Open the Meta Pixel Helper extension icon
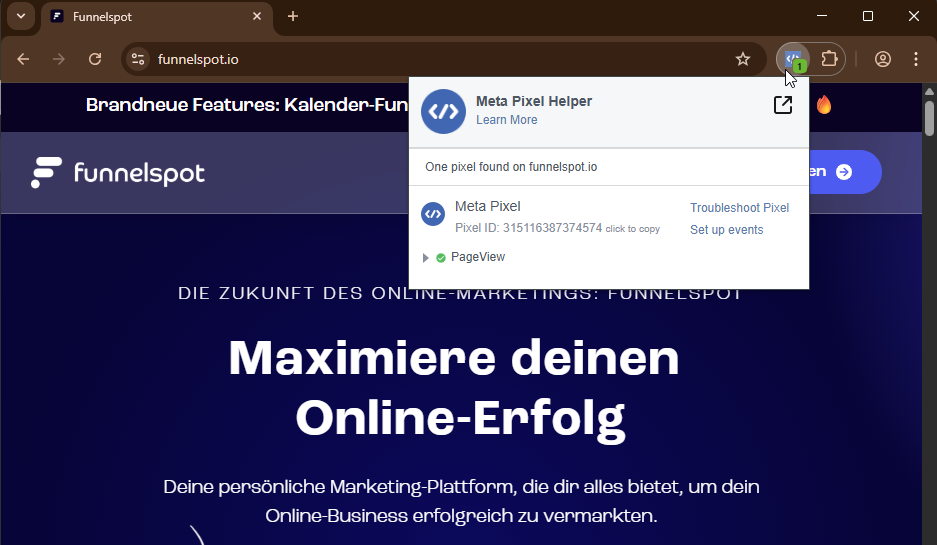Viewport: 937px width, 545px height. [x=793, y=59]
